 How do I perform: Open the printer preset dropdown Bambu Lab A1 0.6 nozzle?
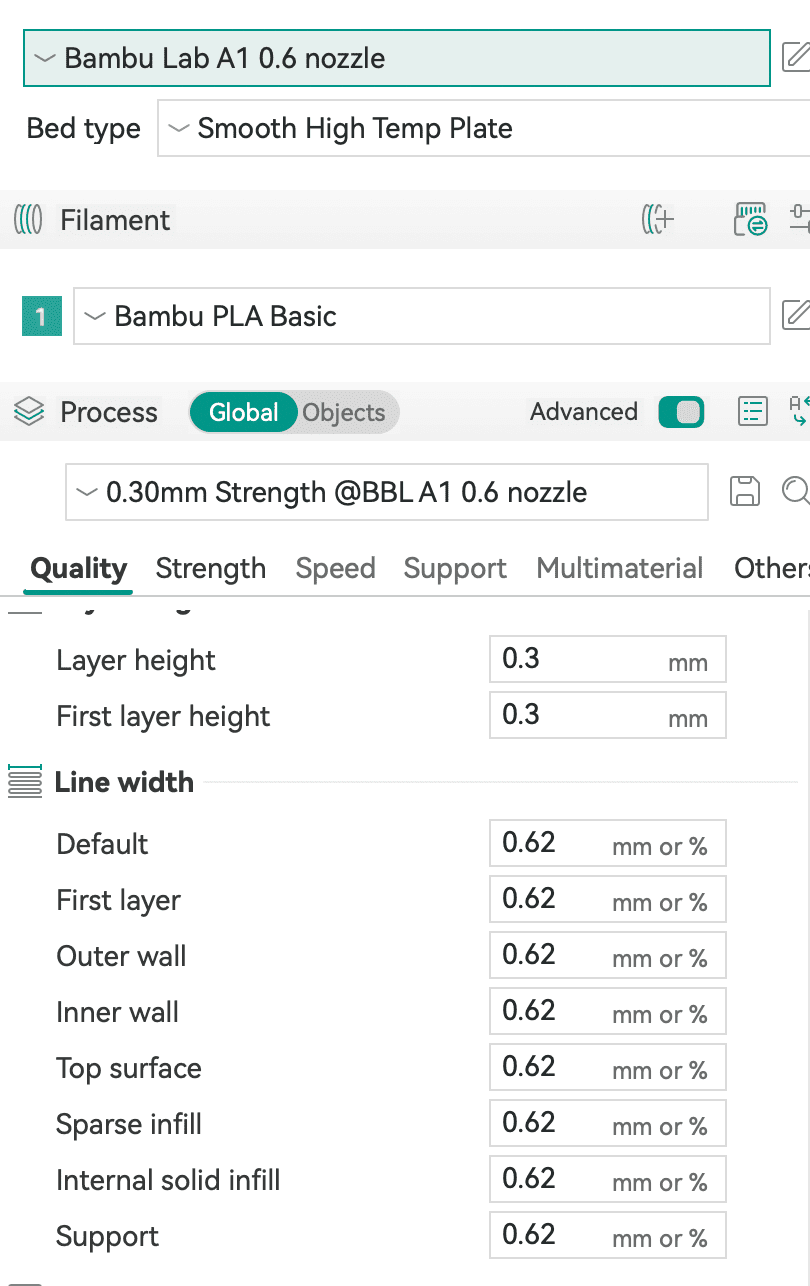point(397,58)
